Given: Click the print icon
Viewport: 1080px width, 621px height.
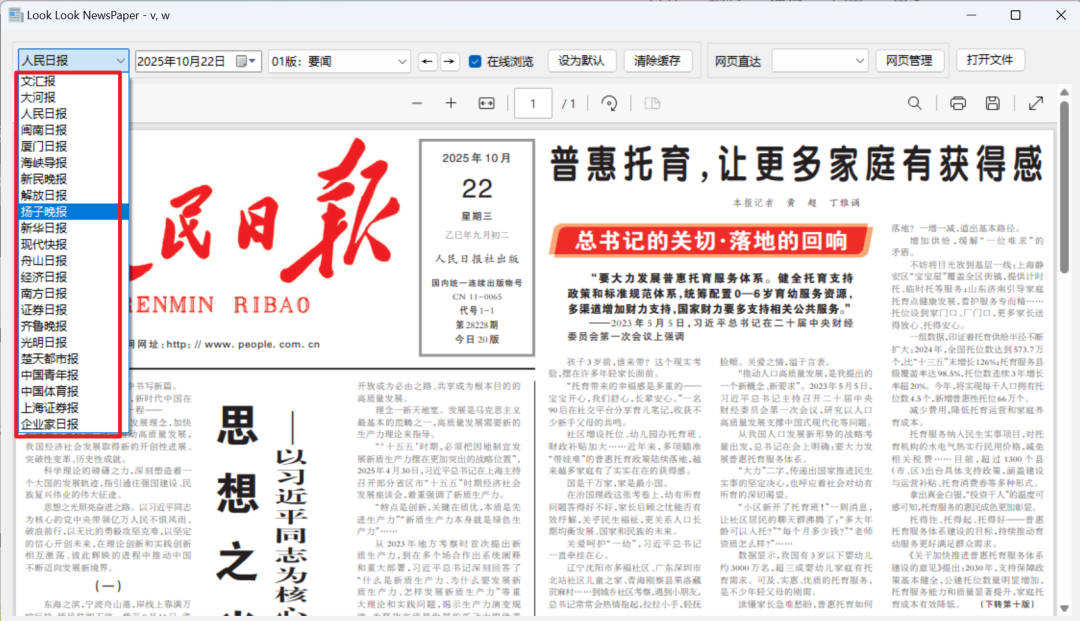Looking at the screenshot, I should coord(957,102).
